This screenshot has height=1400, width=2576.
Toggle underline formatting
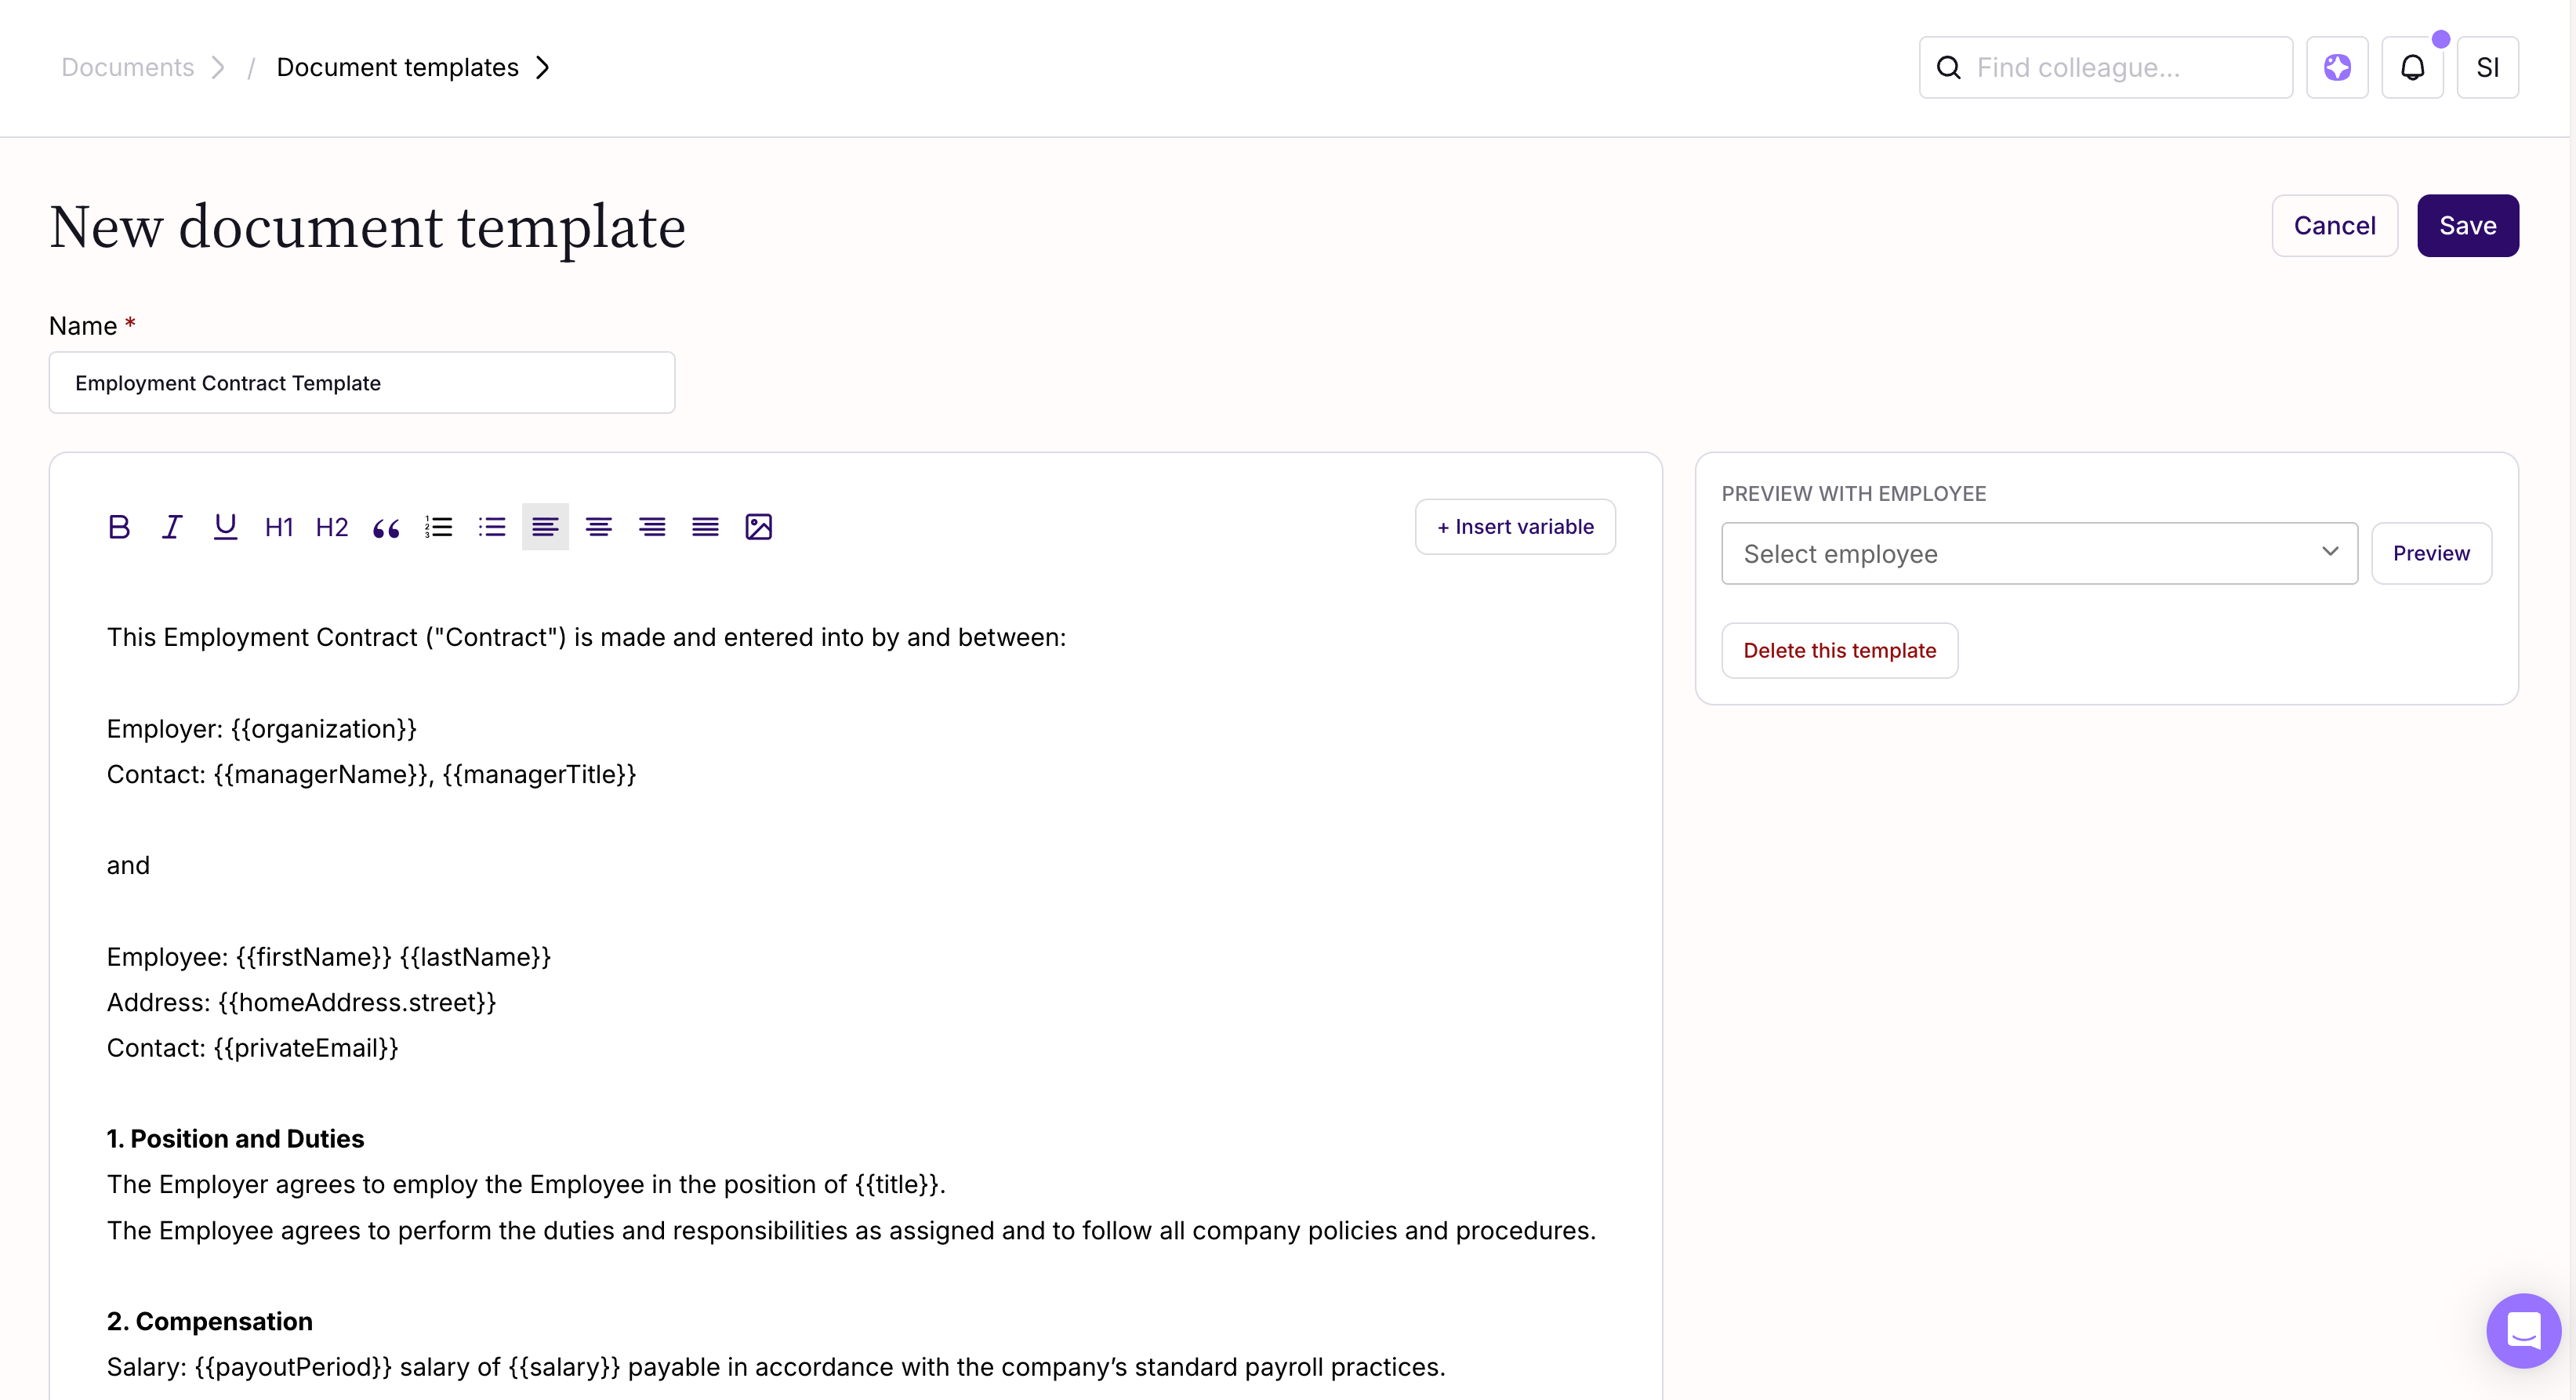click(x=225, y=527)
